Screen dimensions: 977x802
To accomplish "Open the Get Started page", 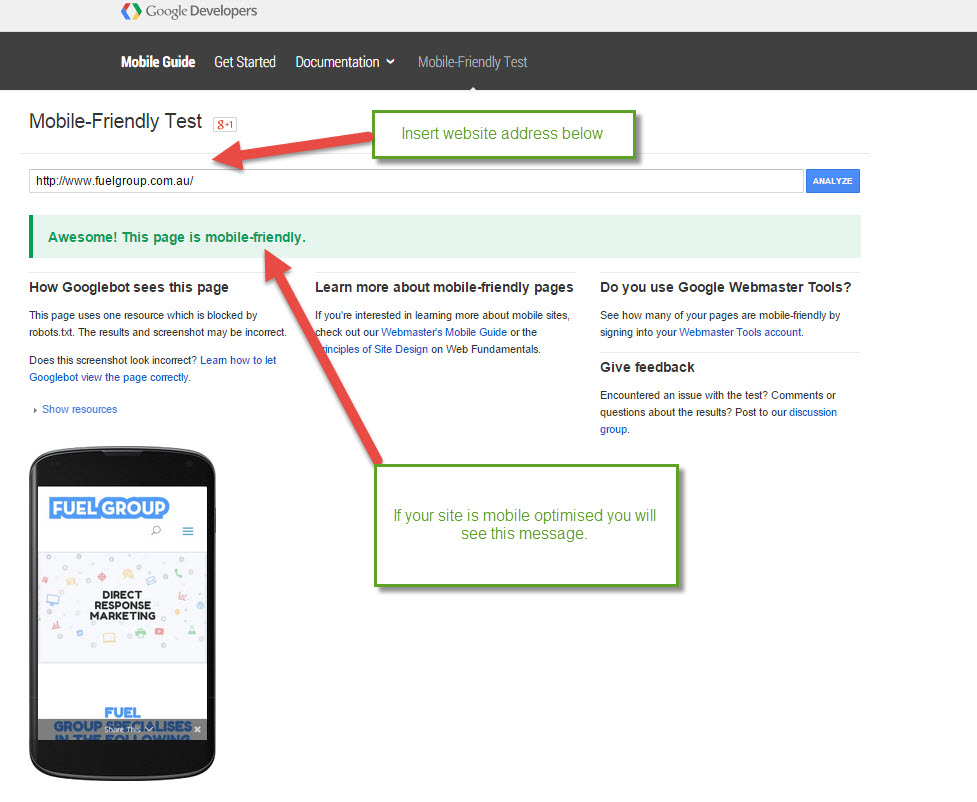I will pos(245,62).
